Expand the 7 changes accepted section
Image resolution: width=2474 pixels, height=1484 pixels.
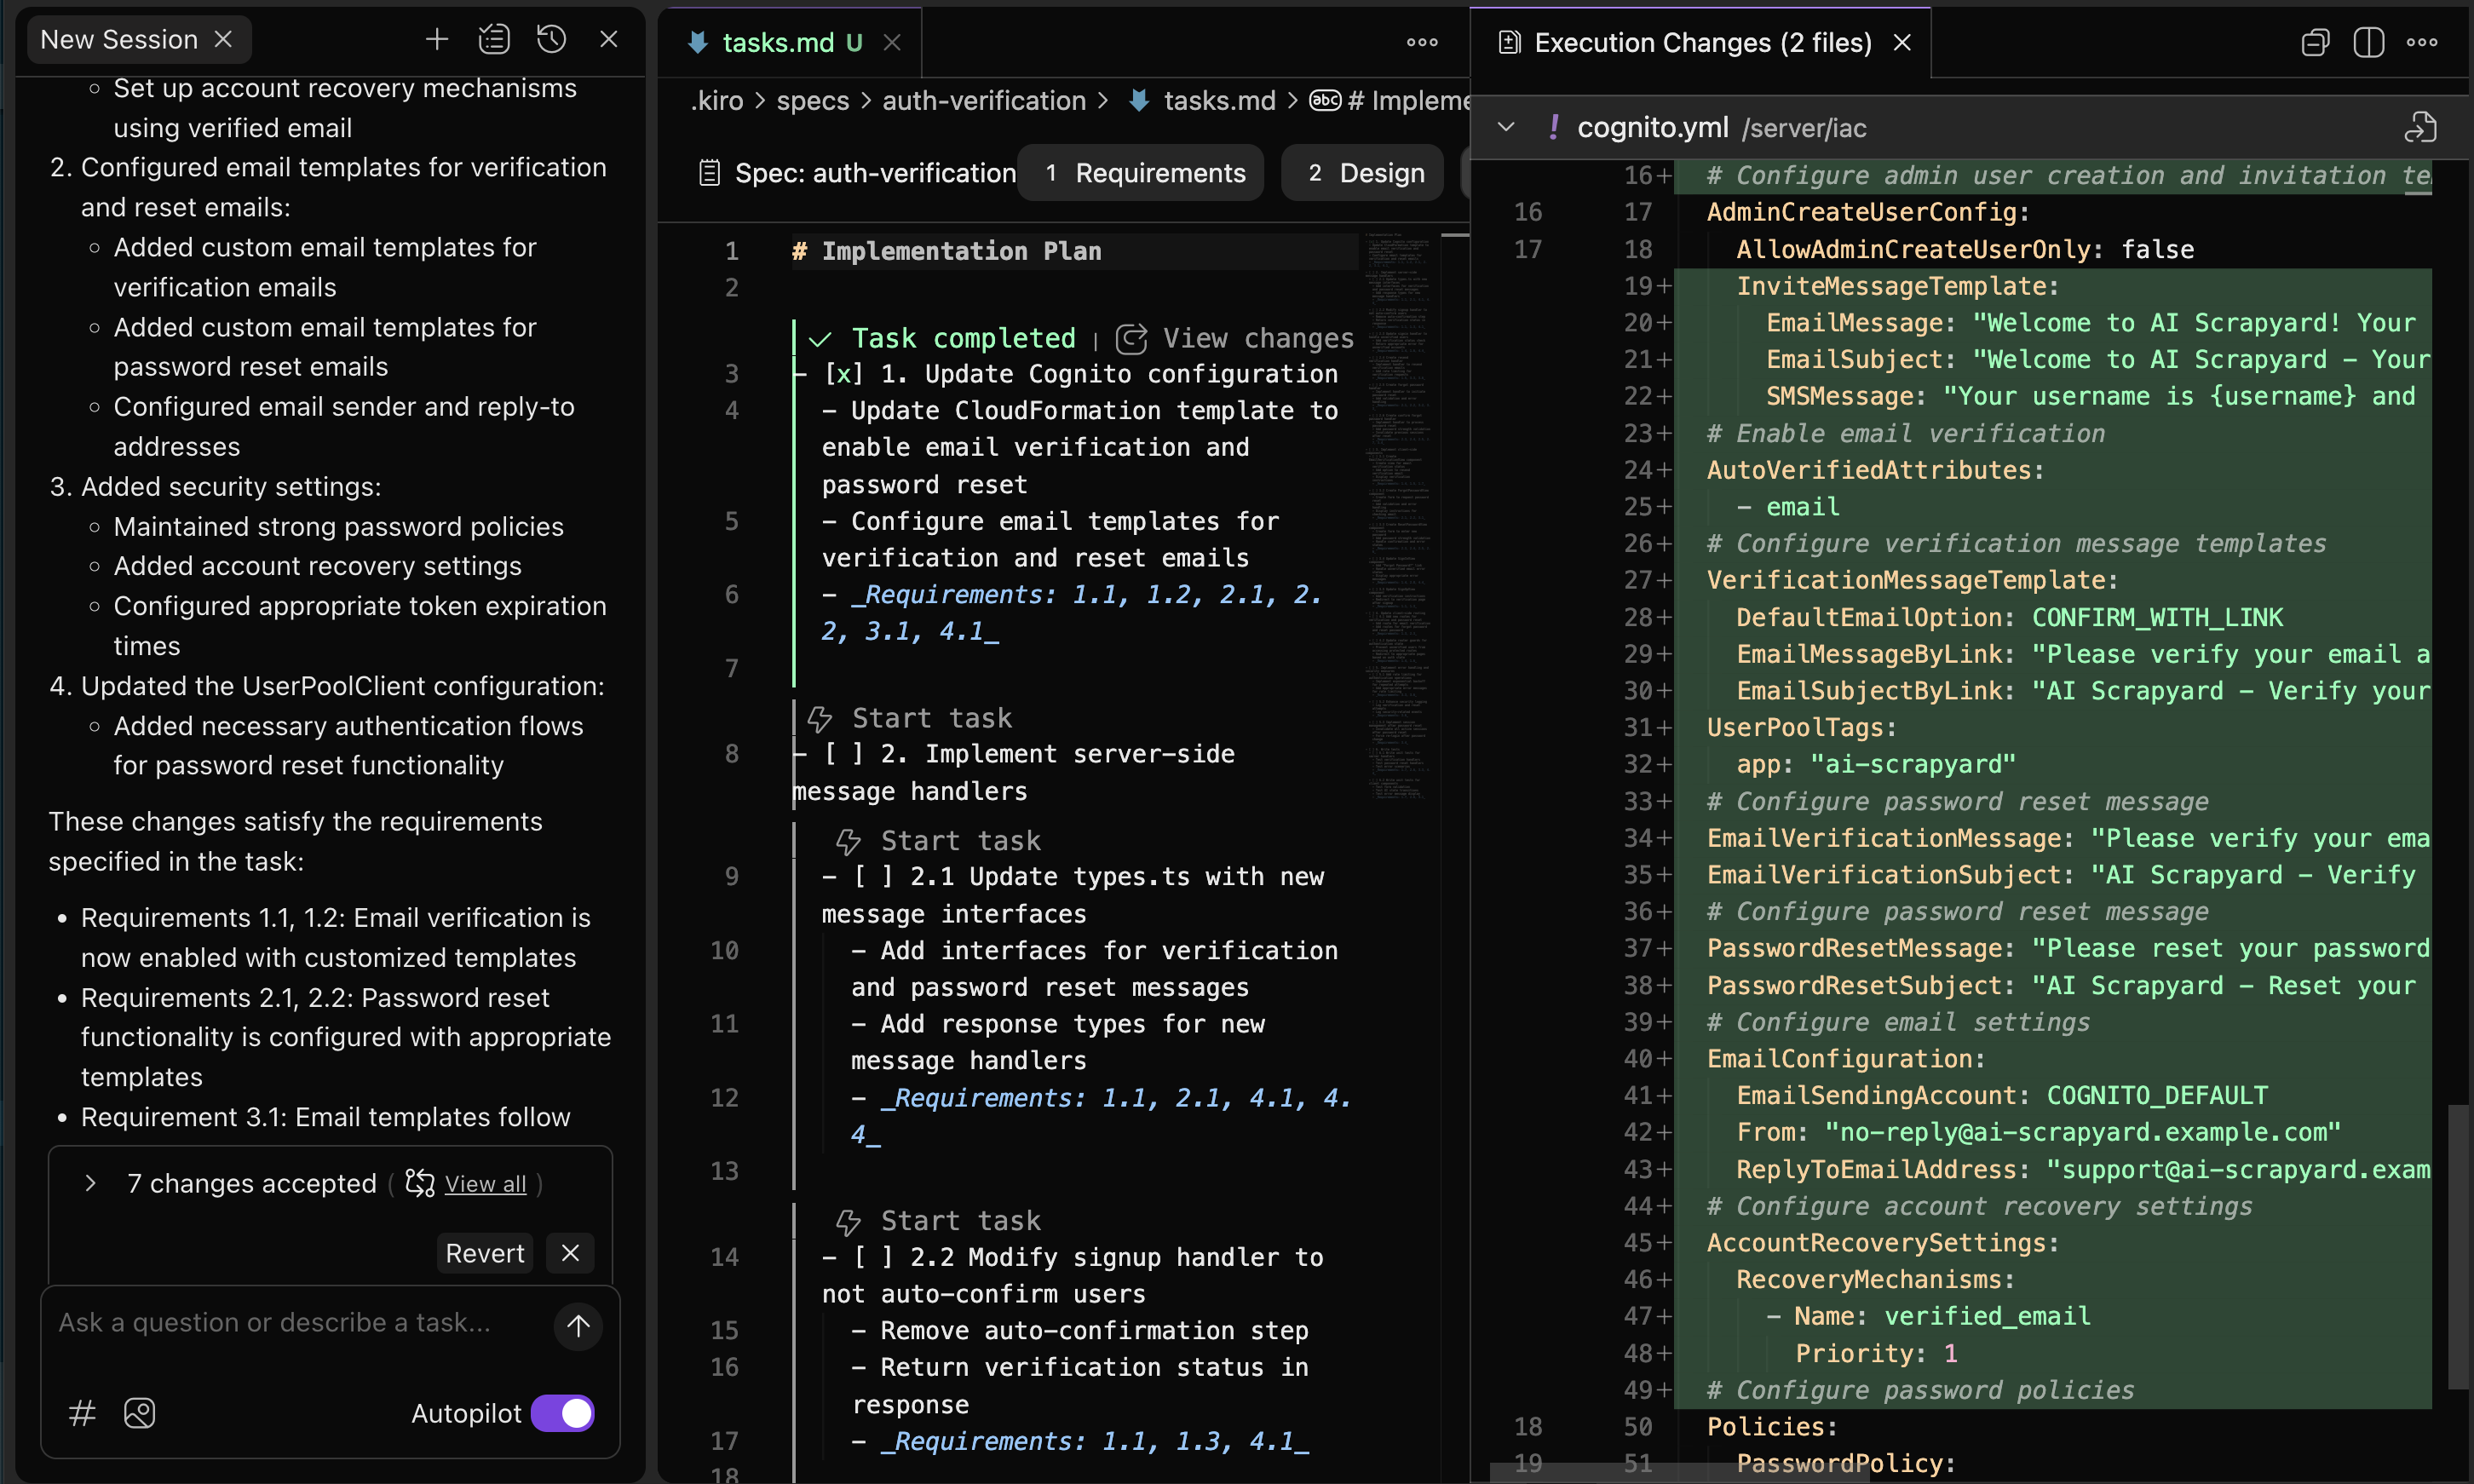(90, 1183)
